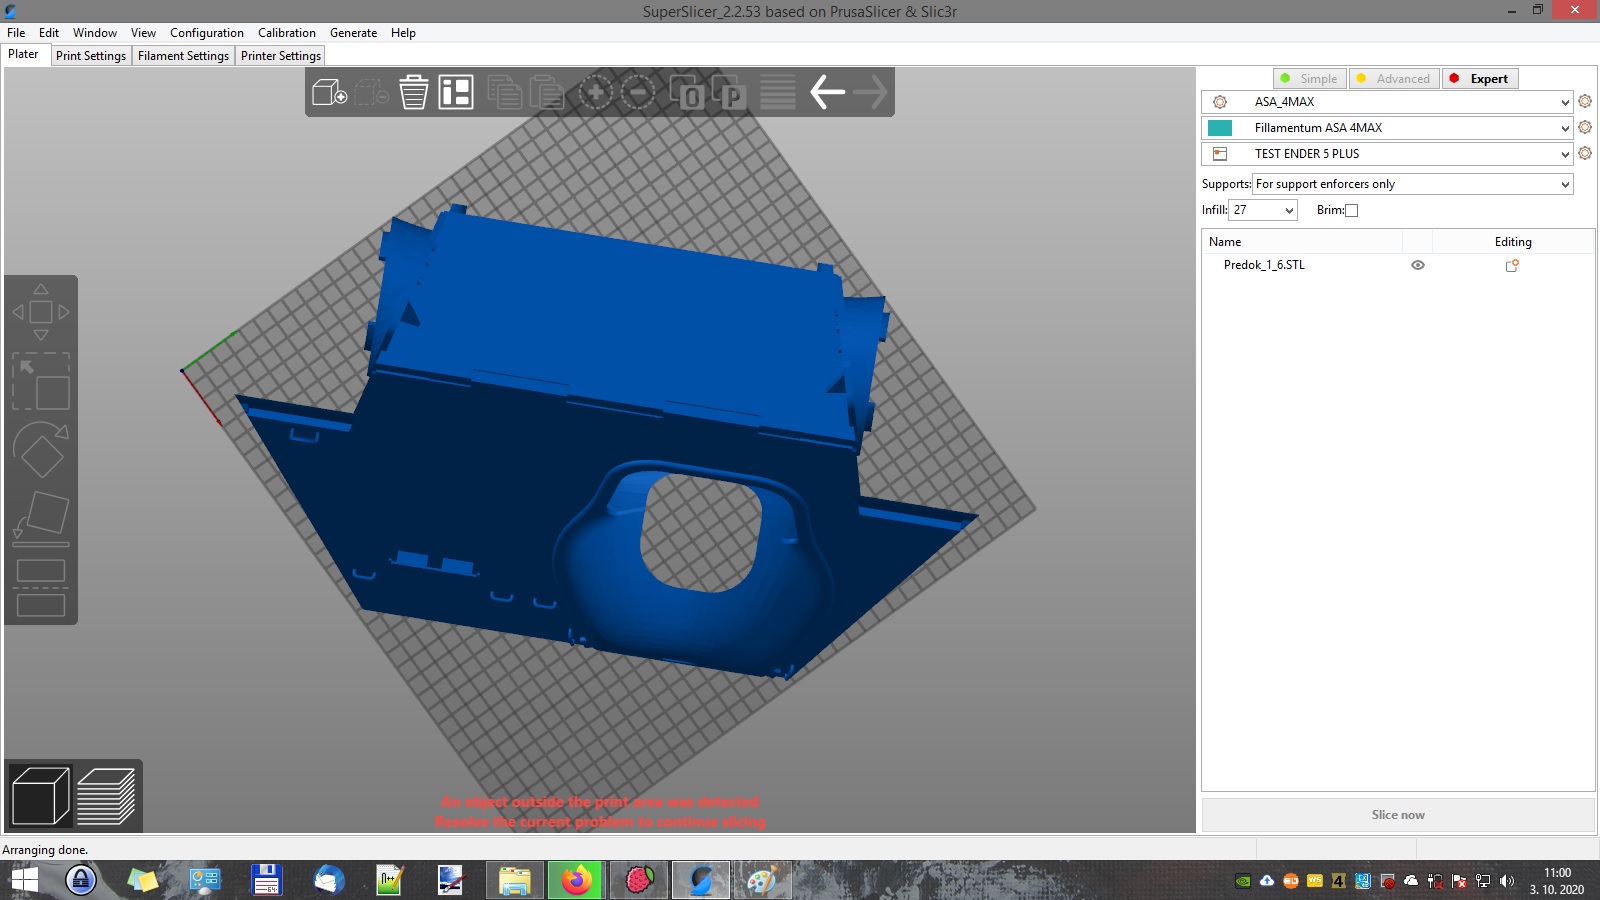The width and height of the screenshot is (1600, 900).
Task: Open the Calibration menu
Action: [x=286, y=33]
